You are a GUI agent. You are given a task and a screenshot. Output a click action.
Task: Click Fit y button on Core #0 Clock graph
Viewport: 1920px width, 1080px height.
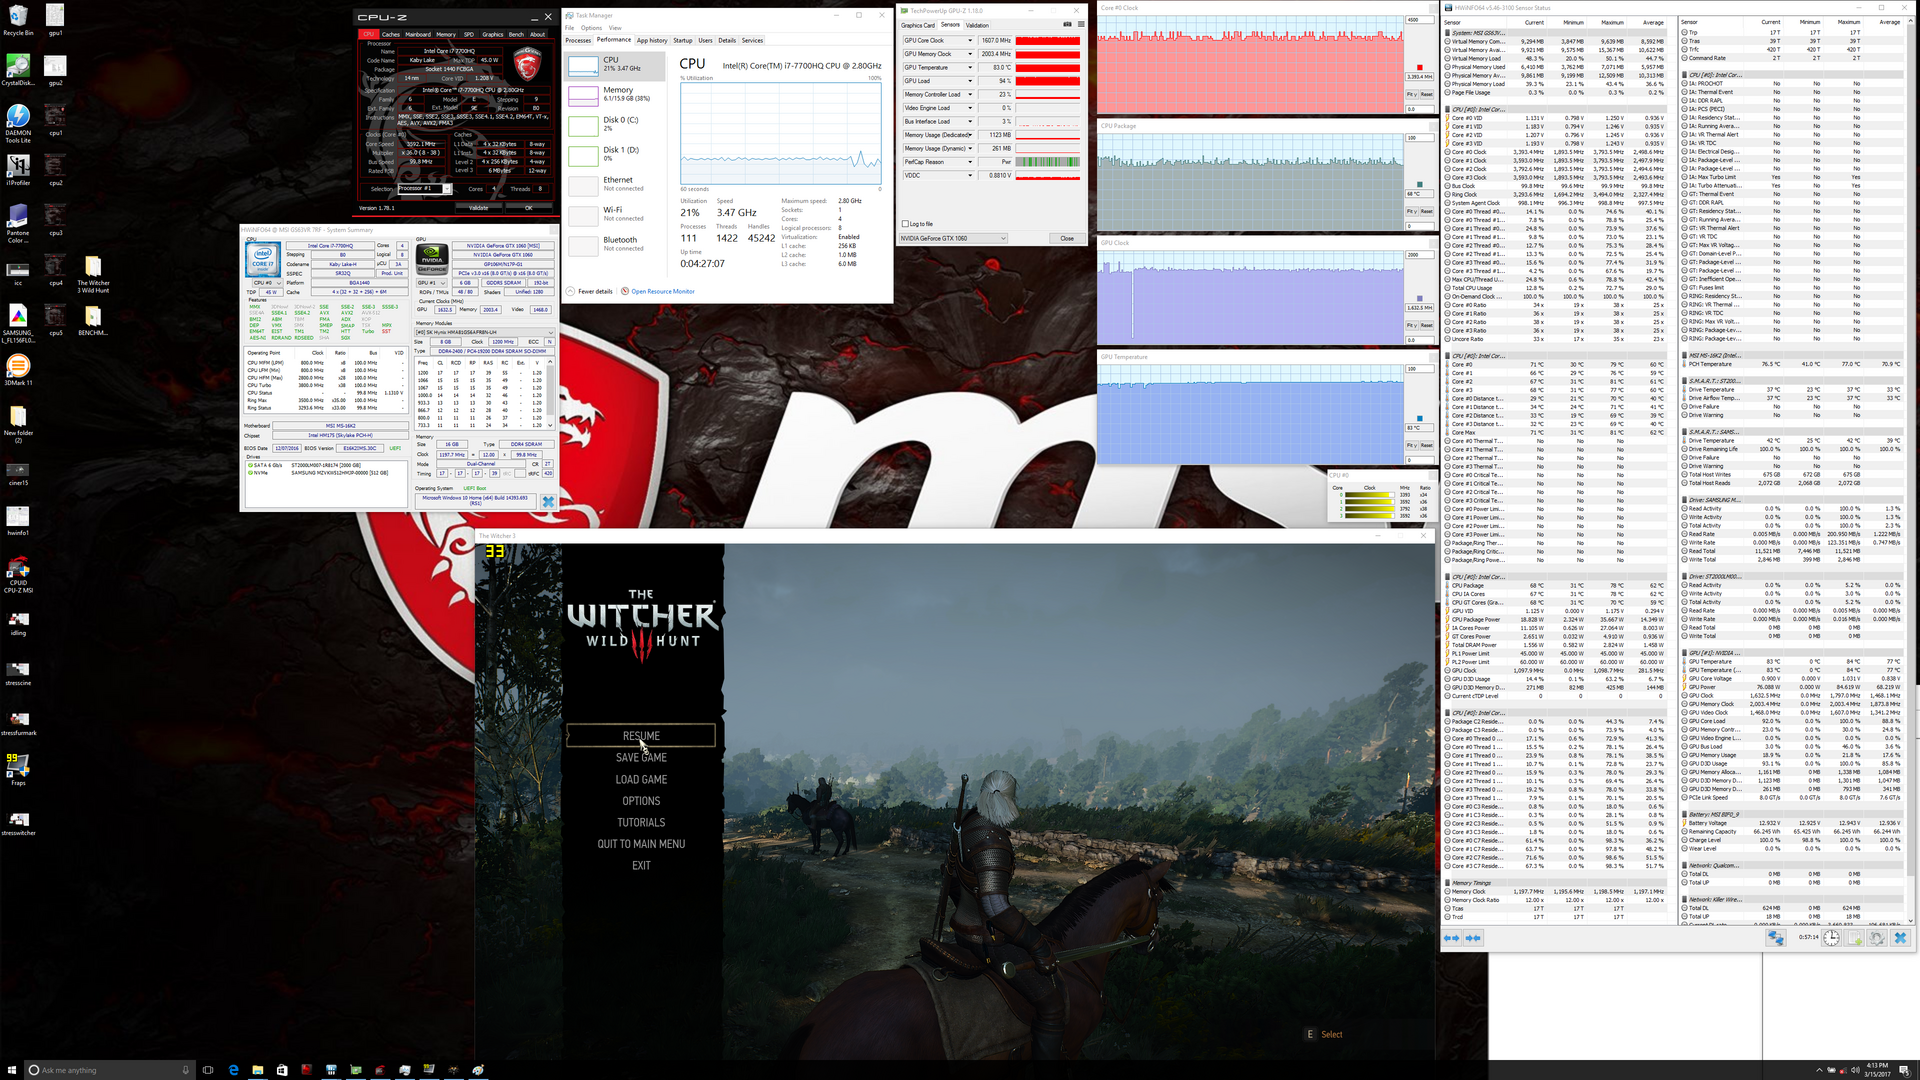(x=1412, y=95)
